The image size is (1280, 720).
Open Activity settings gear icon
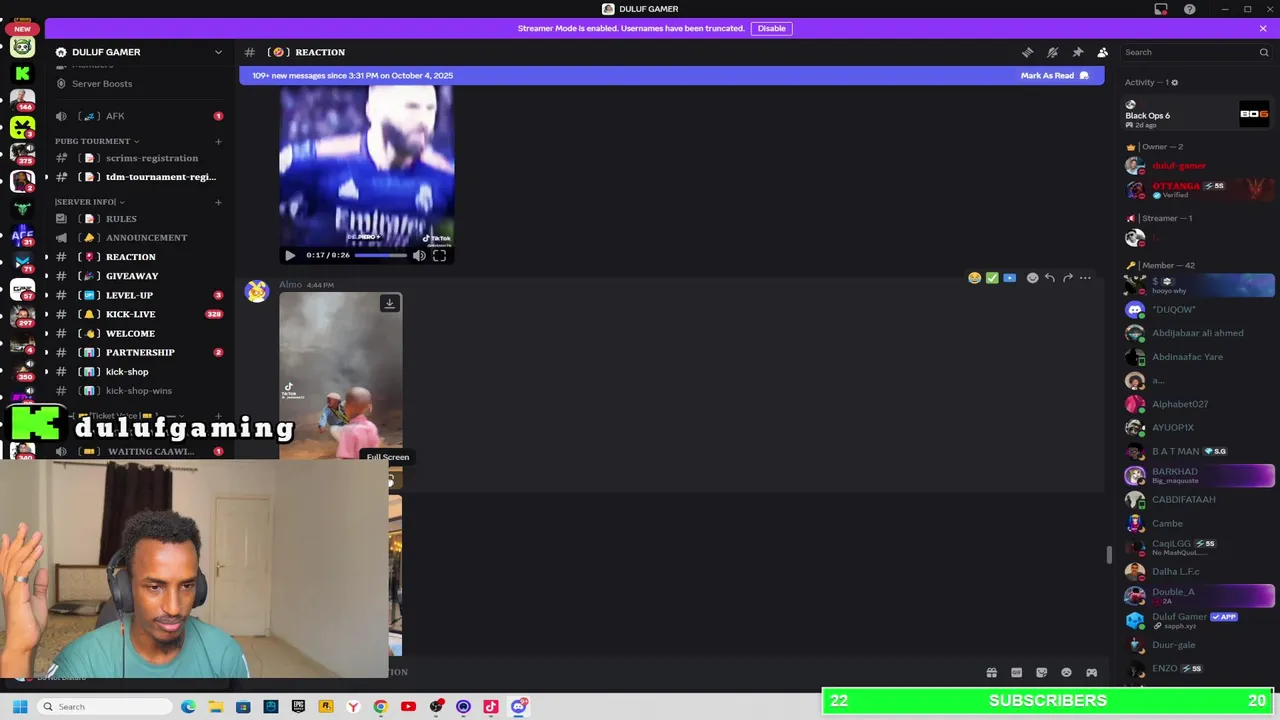[1174, 82]
